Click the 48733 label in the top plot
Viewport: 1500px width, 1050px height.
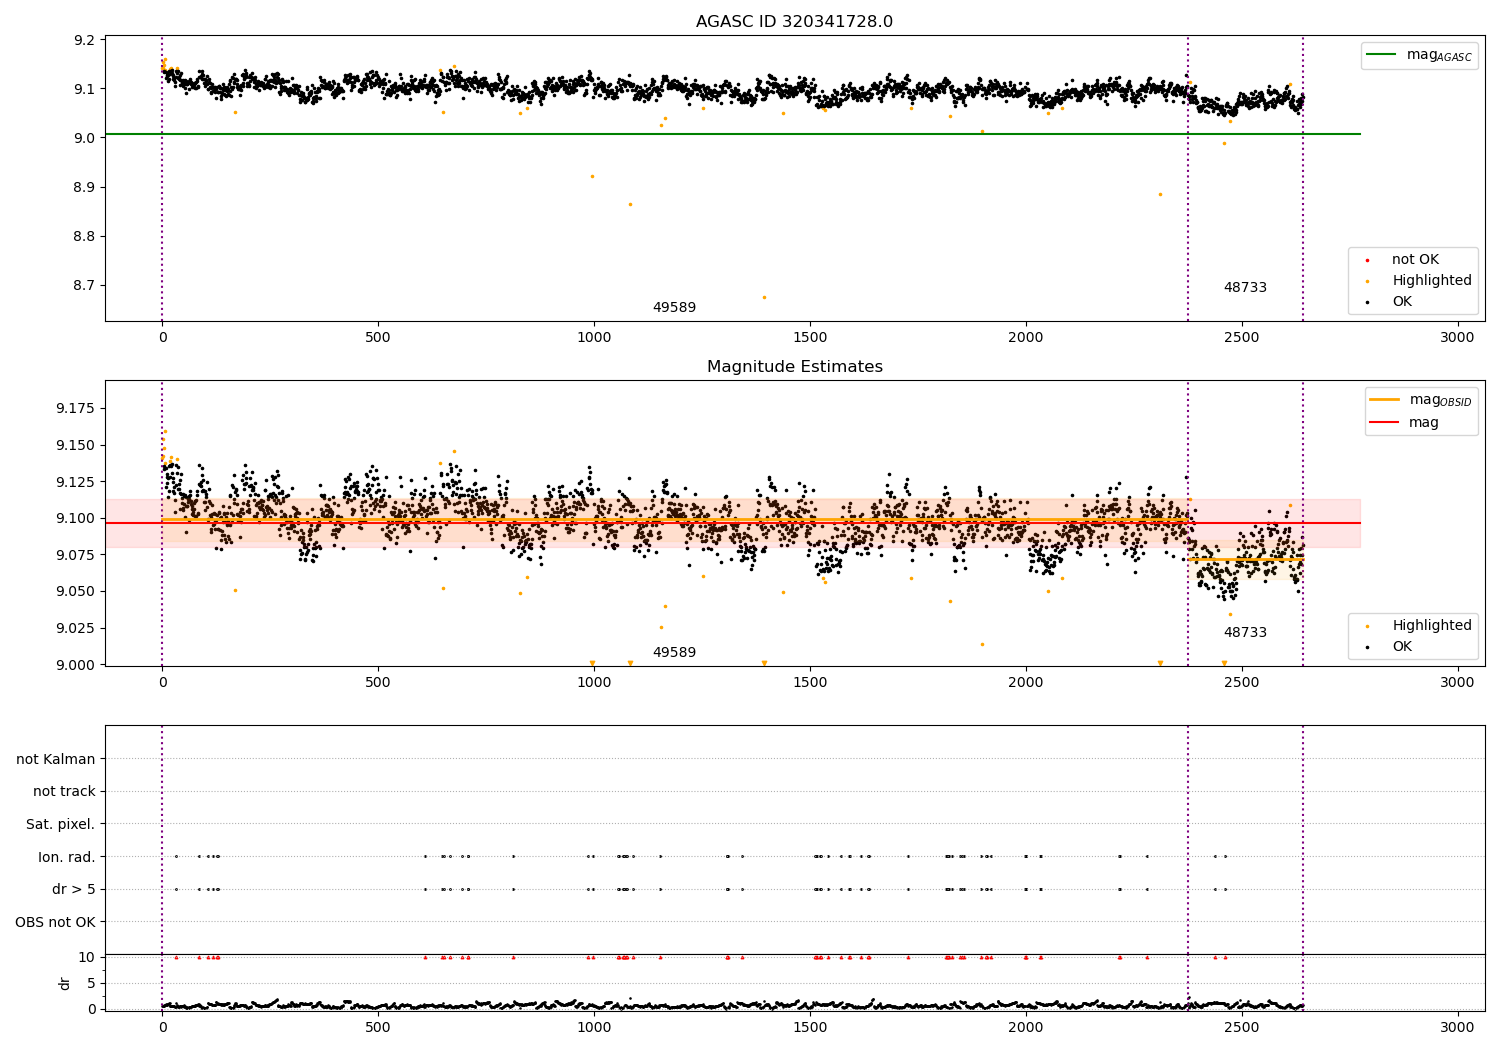[x=1245, y=288]
